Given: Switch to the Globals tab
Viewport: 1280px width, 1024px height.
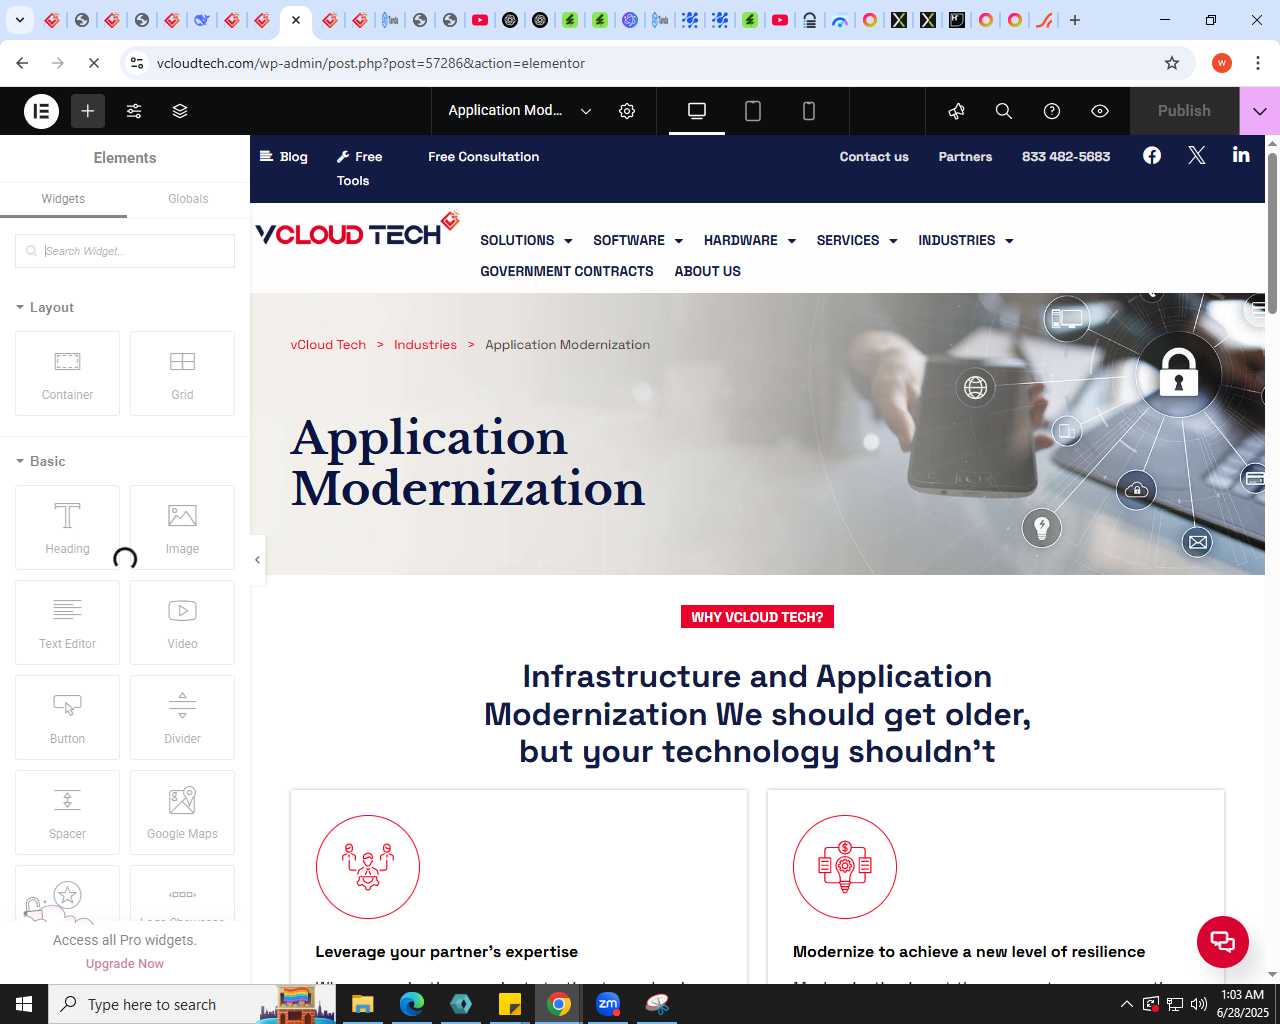Looking at the screenshot, I should (x=188, y=199).
